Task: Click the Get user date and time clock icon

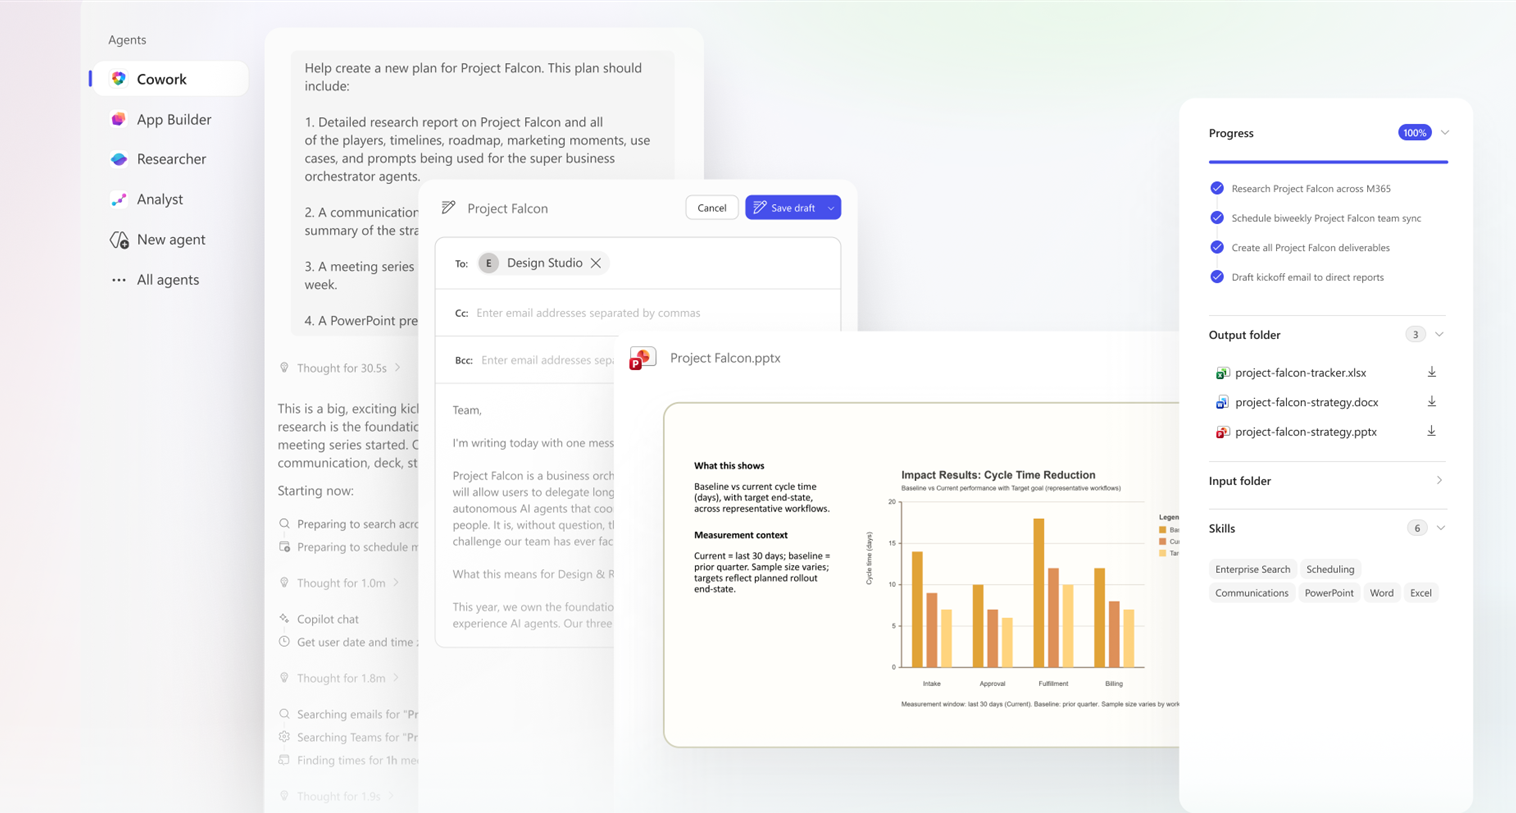Action: (x=284, y=642)
